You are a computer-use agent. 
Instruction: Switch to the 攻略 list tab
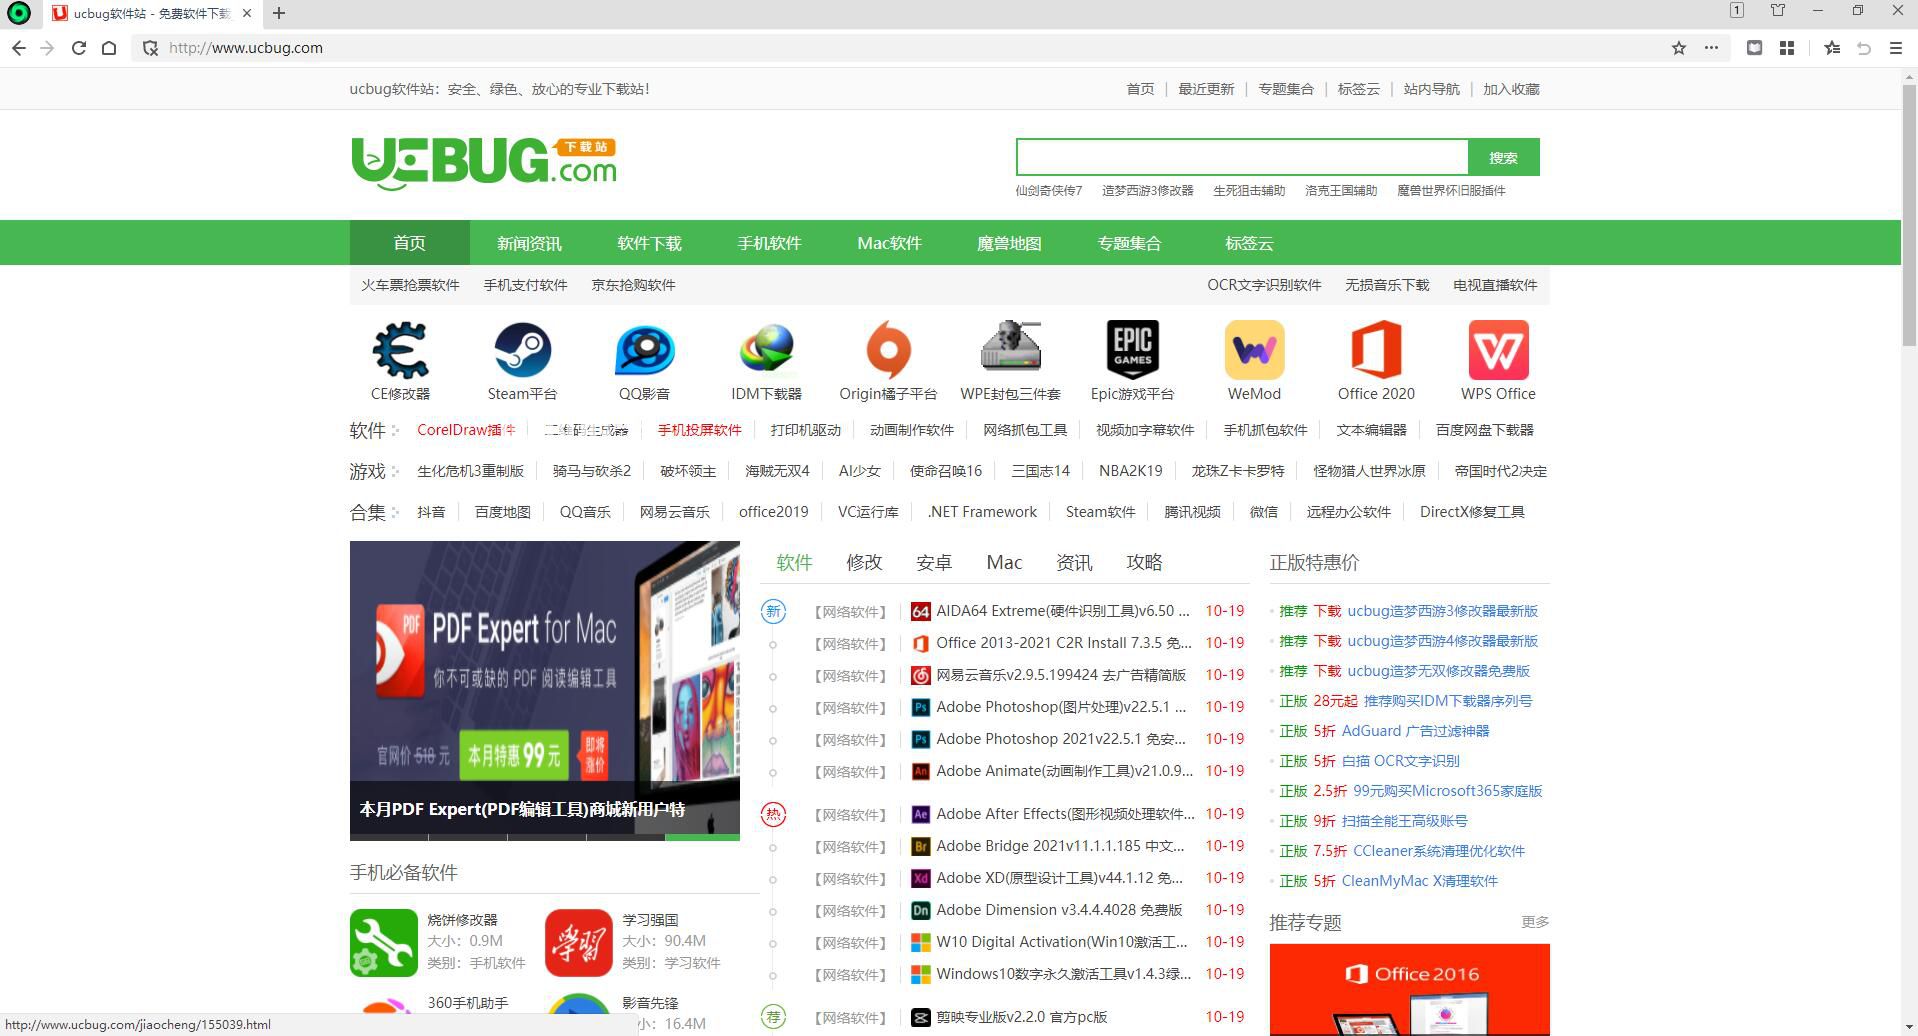1144,562
